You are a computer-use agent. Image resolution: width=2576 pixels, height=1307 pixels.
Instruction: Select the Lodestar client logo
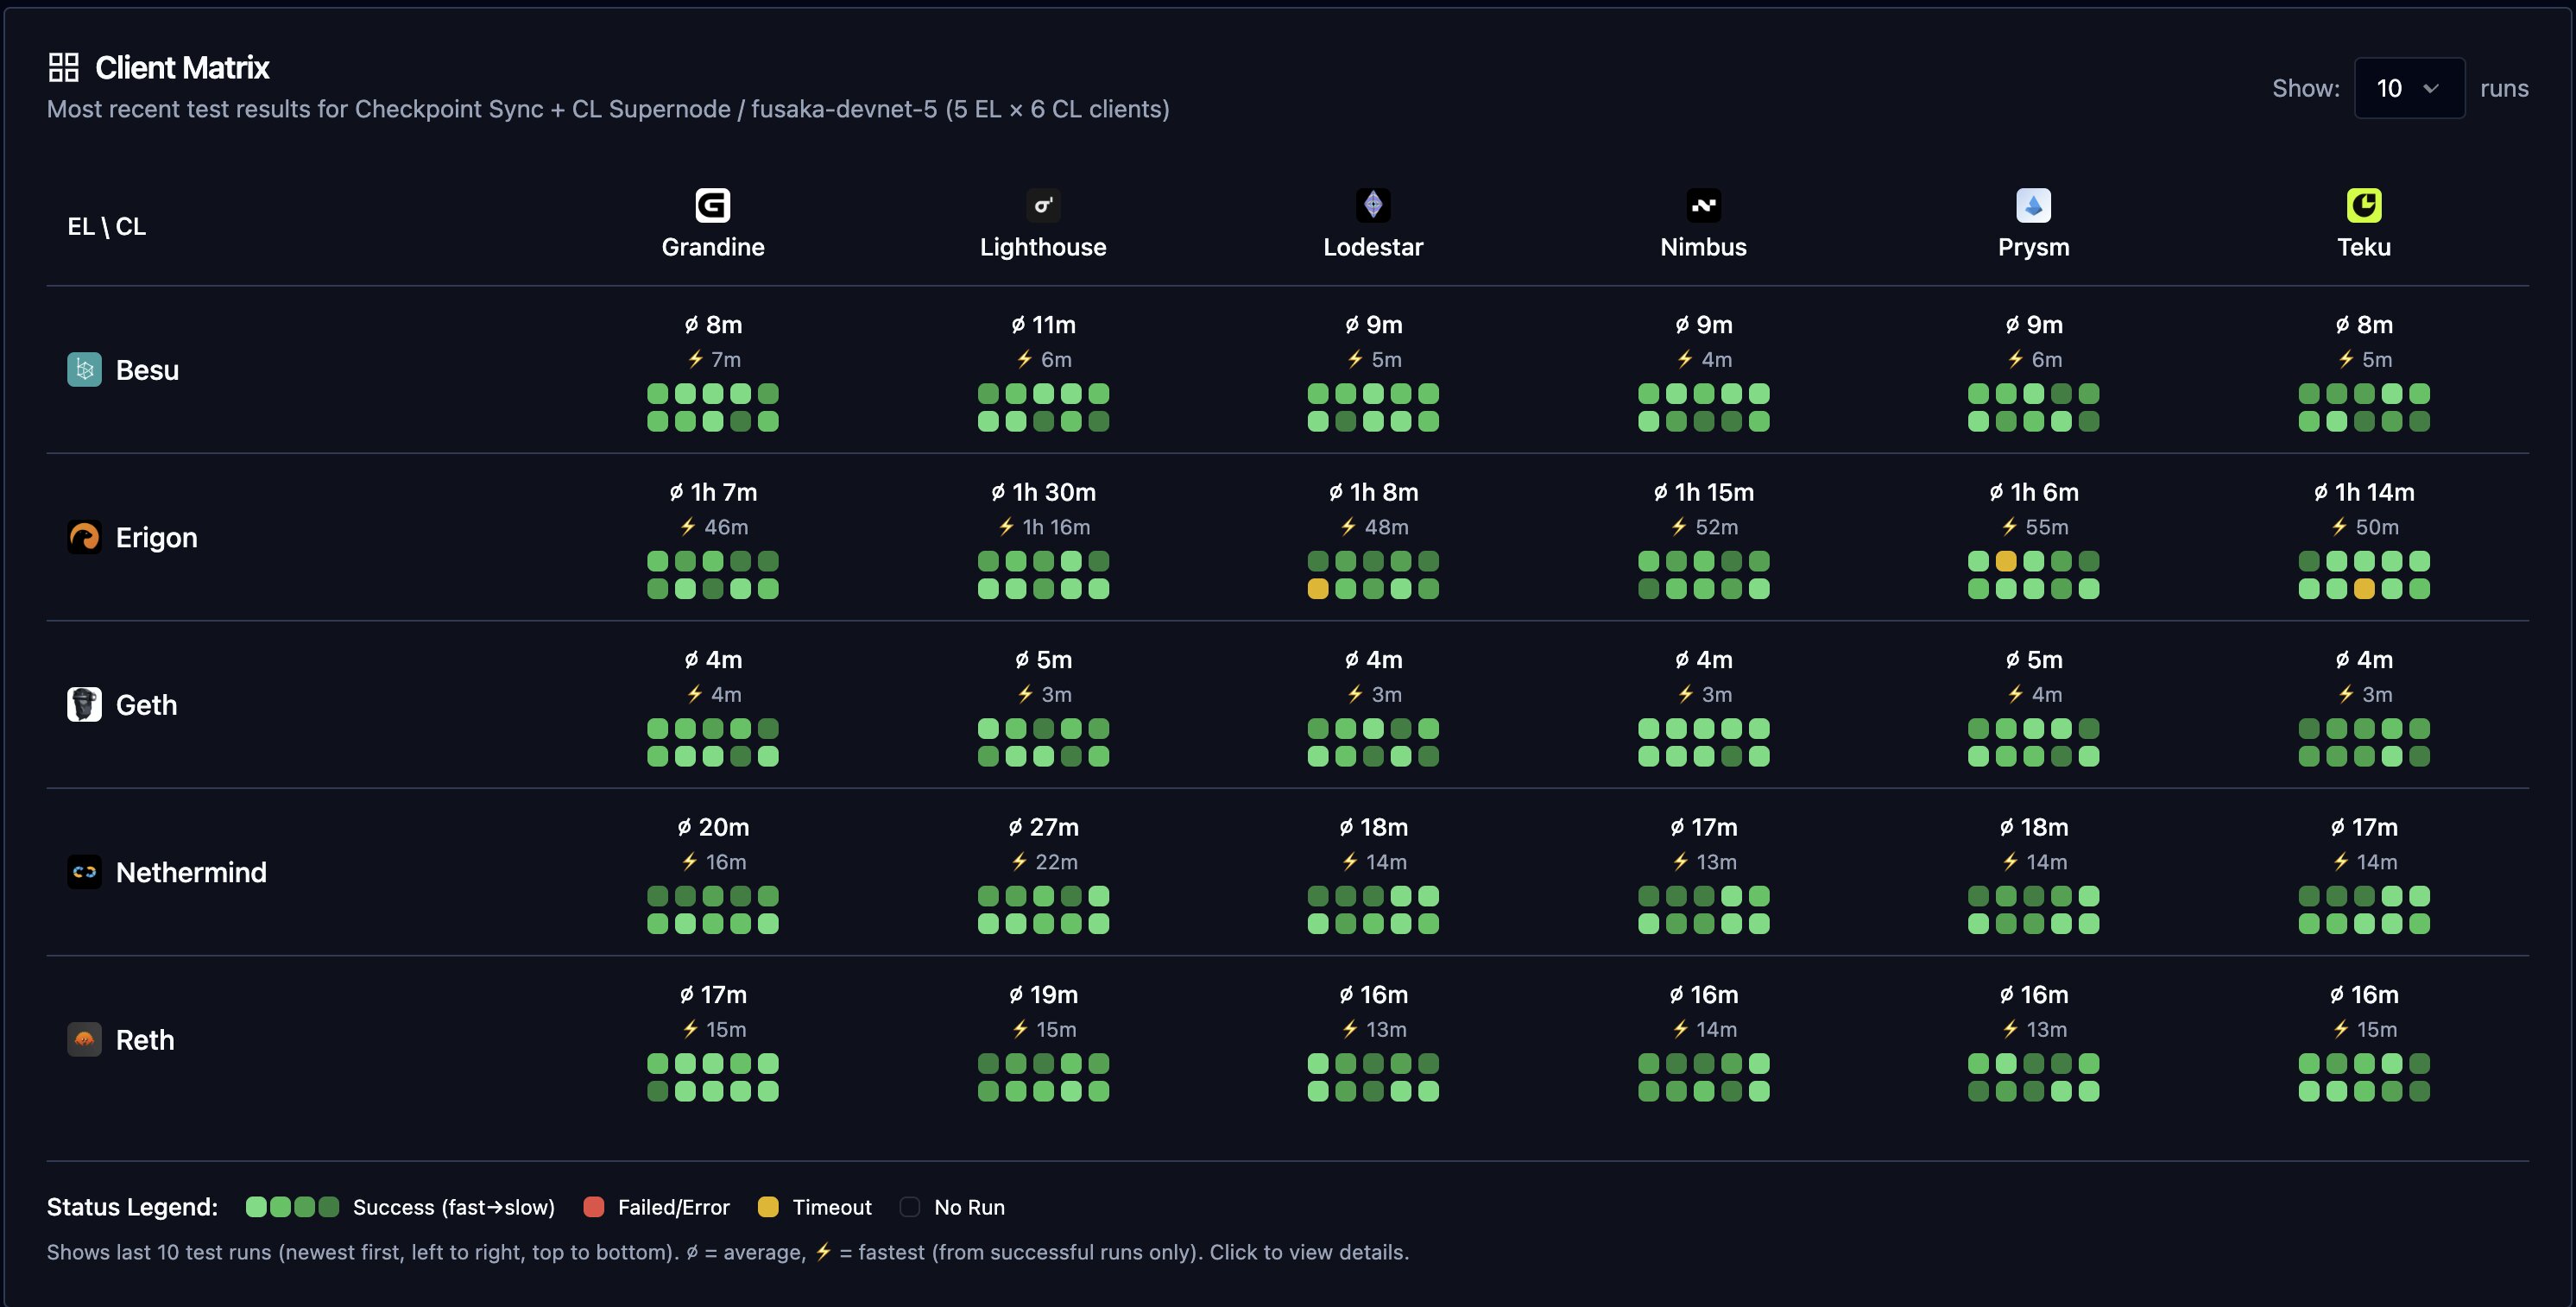pyautogui.click(x=1373, y=203)
